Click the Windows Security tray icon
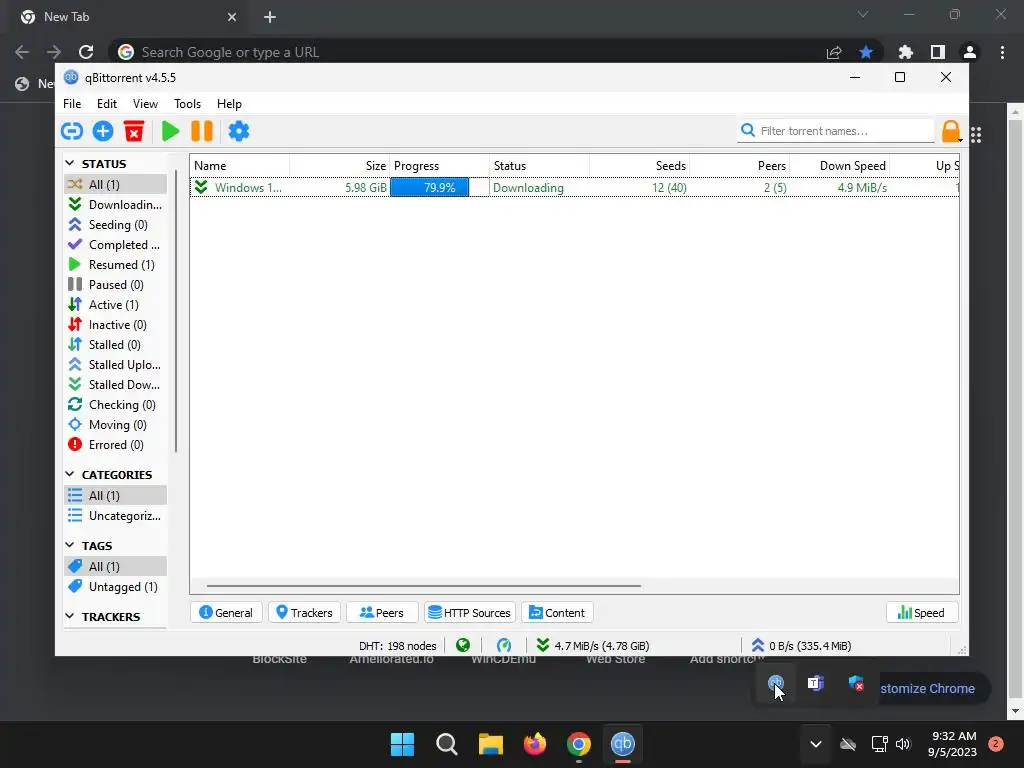This screenshot has height=768, width=1024. tap(856, 684)
